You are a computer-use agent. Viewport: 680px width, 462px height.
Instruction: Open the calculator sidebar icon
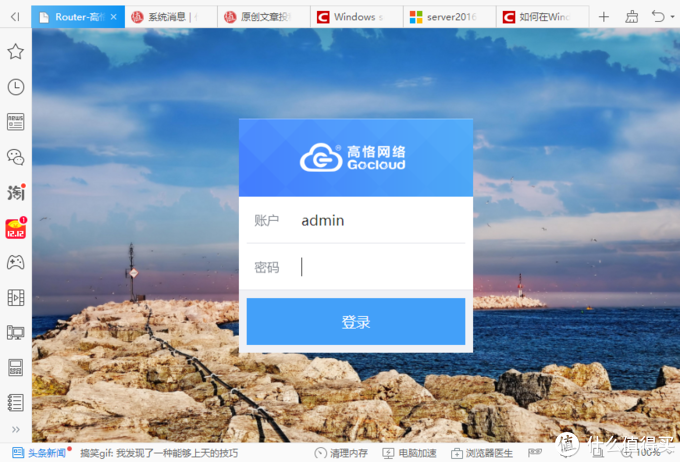(16, 368)
